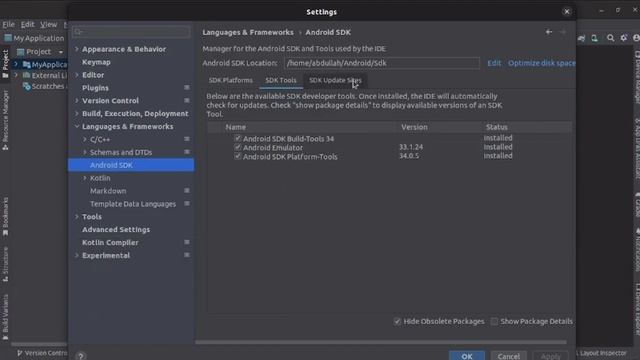Viewport: 640px width, 360px height.
Task: Click the Settings search field
Action: click(131, 31)
